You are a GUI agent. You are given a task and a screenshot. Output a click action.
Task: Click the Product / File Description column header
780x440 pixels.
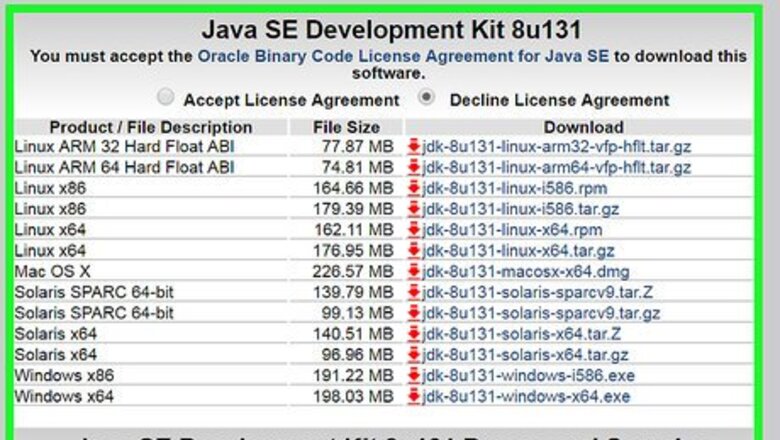(151, 127)
